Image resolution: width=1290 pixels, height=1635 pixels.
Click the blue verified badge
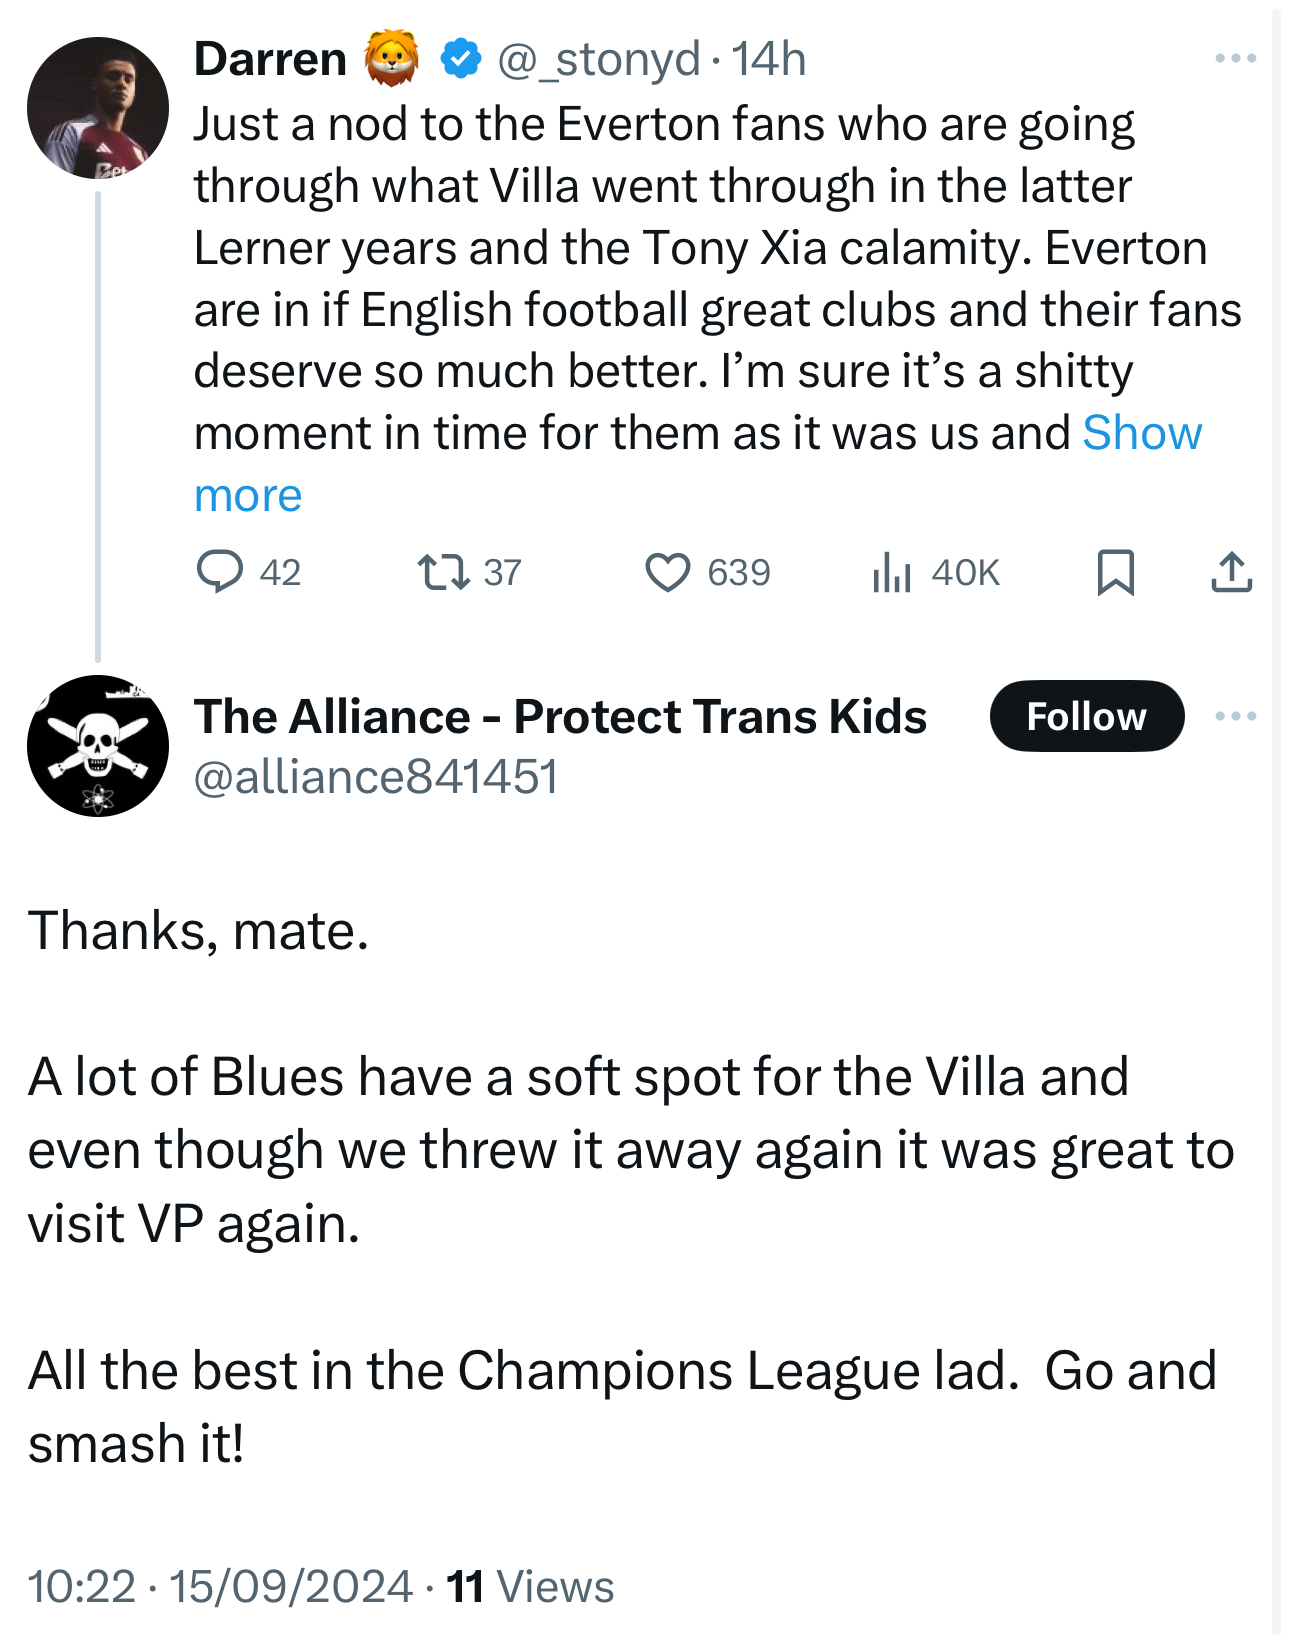tap(461, 58)
